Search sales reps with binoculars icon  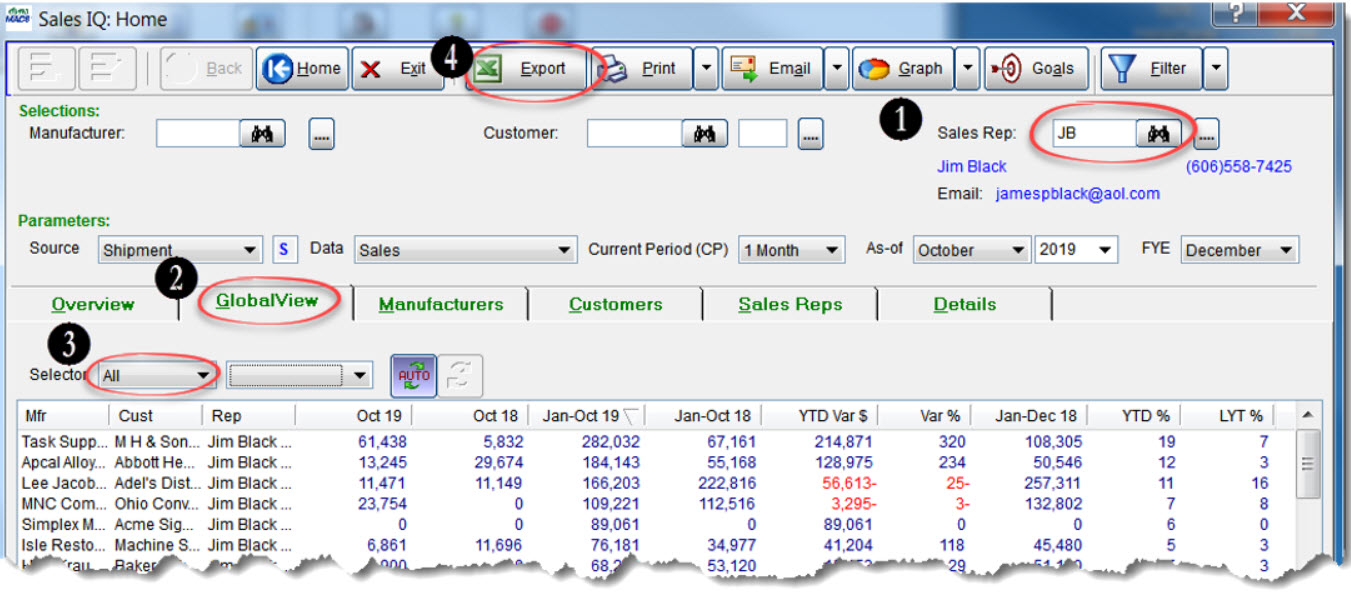coord(1159,132)
